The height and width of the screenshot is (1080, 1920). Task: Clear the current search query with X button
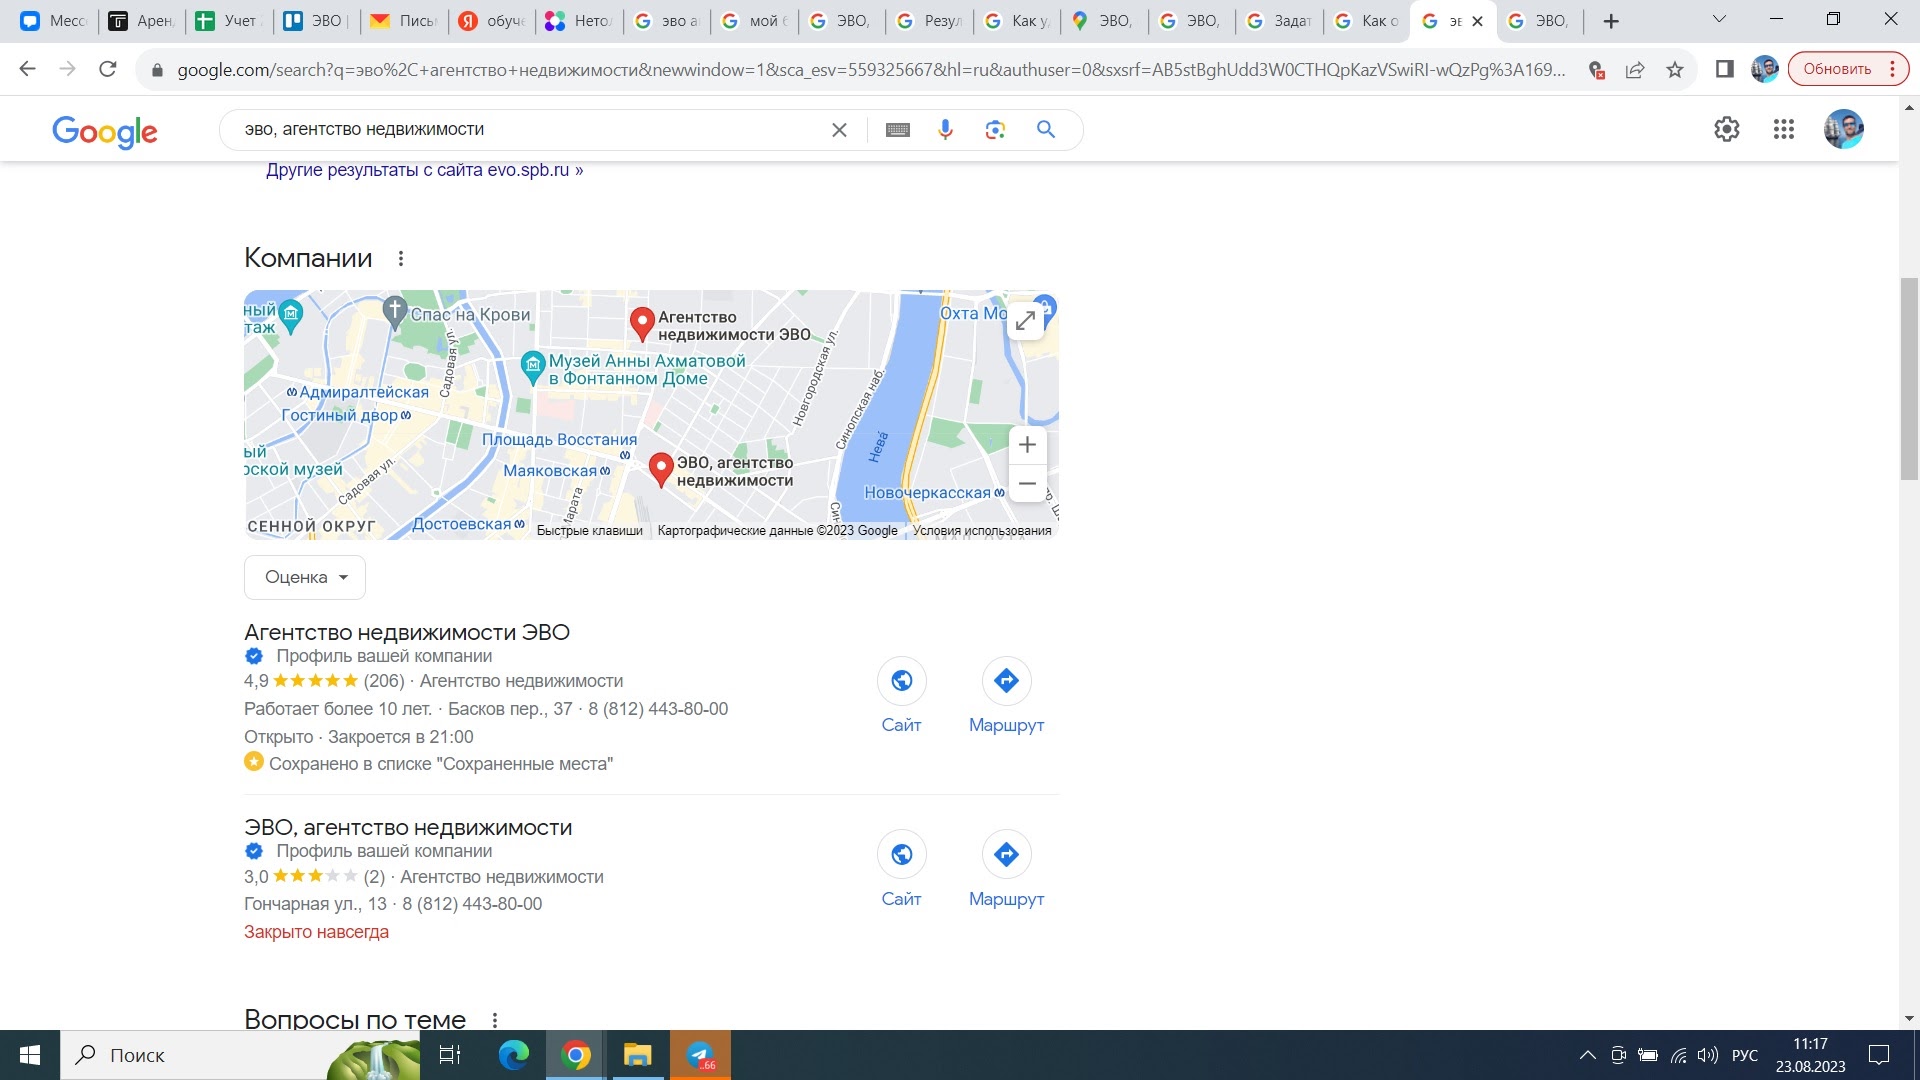[x=837, y=129]
